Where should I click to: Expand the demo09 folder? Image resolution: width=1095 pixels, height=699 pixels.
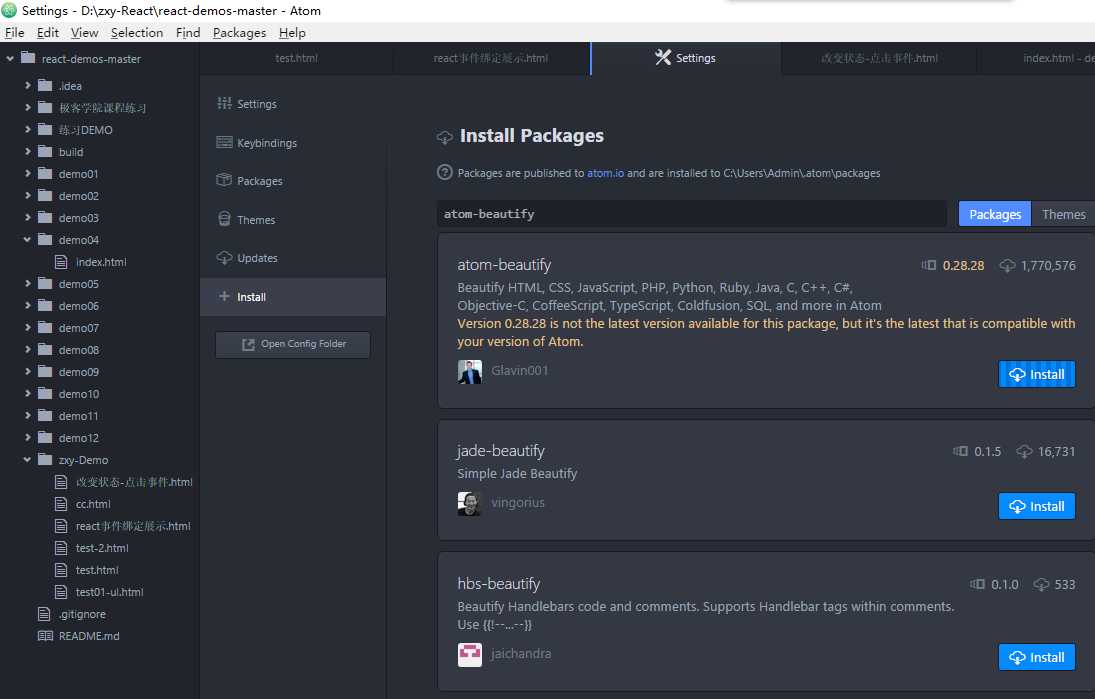(27, 371)
